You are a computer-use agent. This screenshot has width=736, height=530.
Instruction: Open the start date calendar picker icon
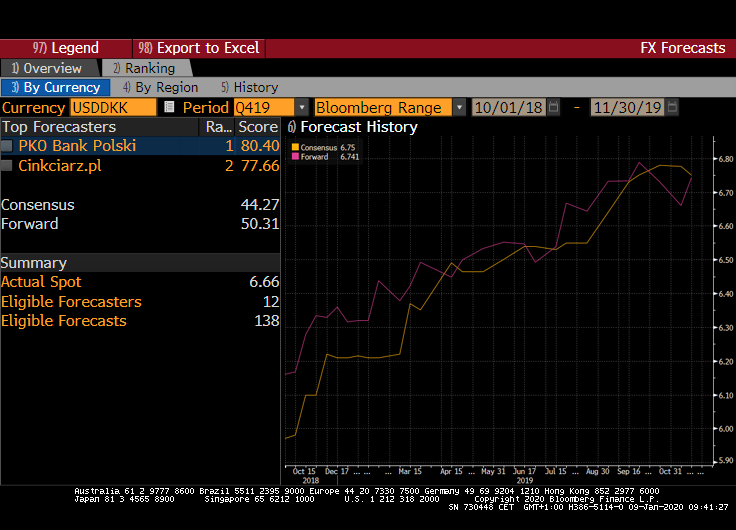553,107
